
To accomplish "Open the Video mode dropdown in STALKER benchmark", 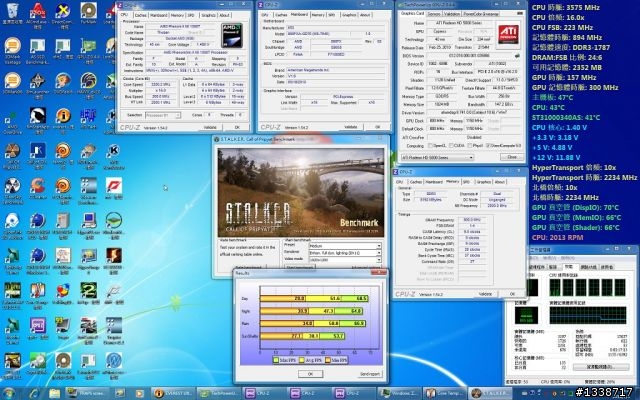I will point(345,260).
